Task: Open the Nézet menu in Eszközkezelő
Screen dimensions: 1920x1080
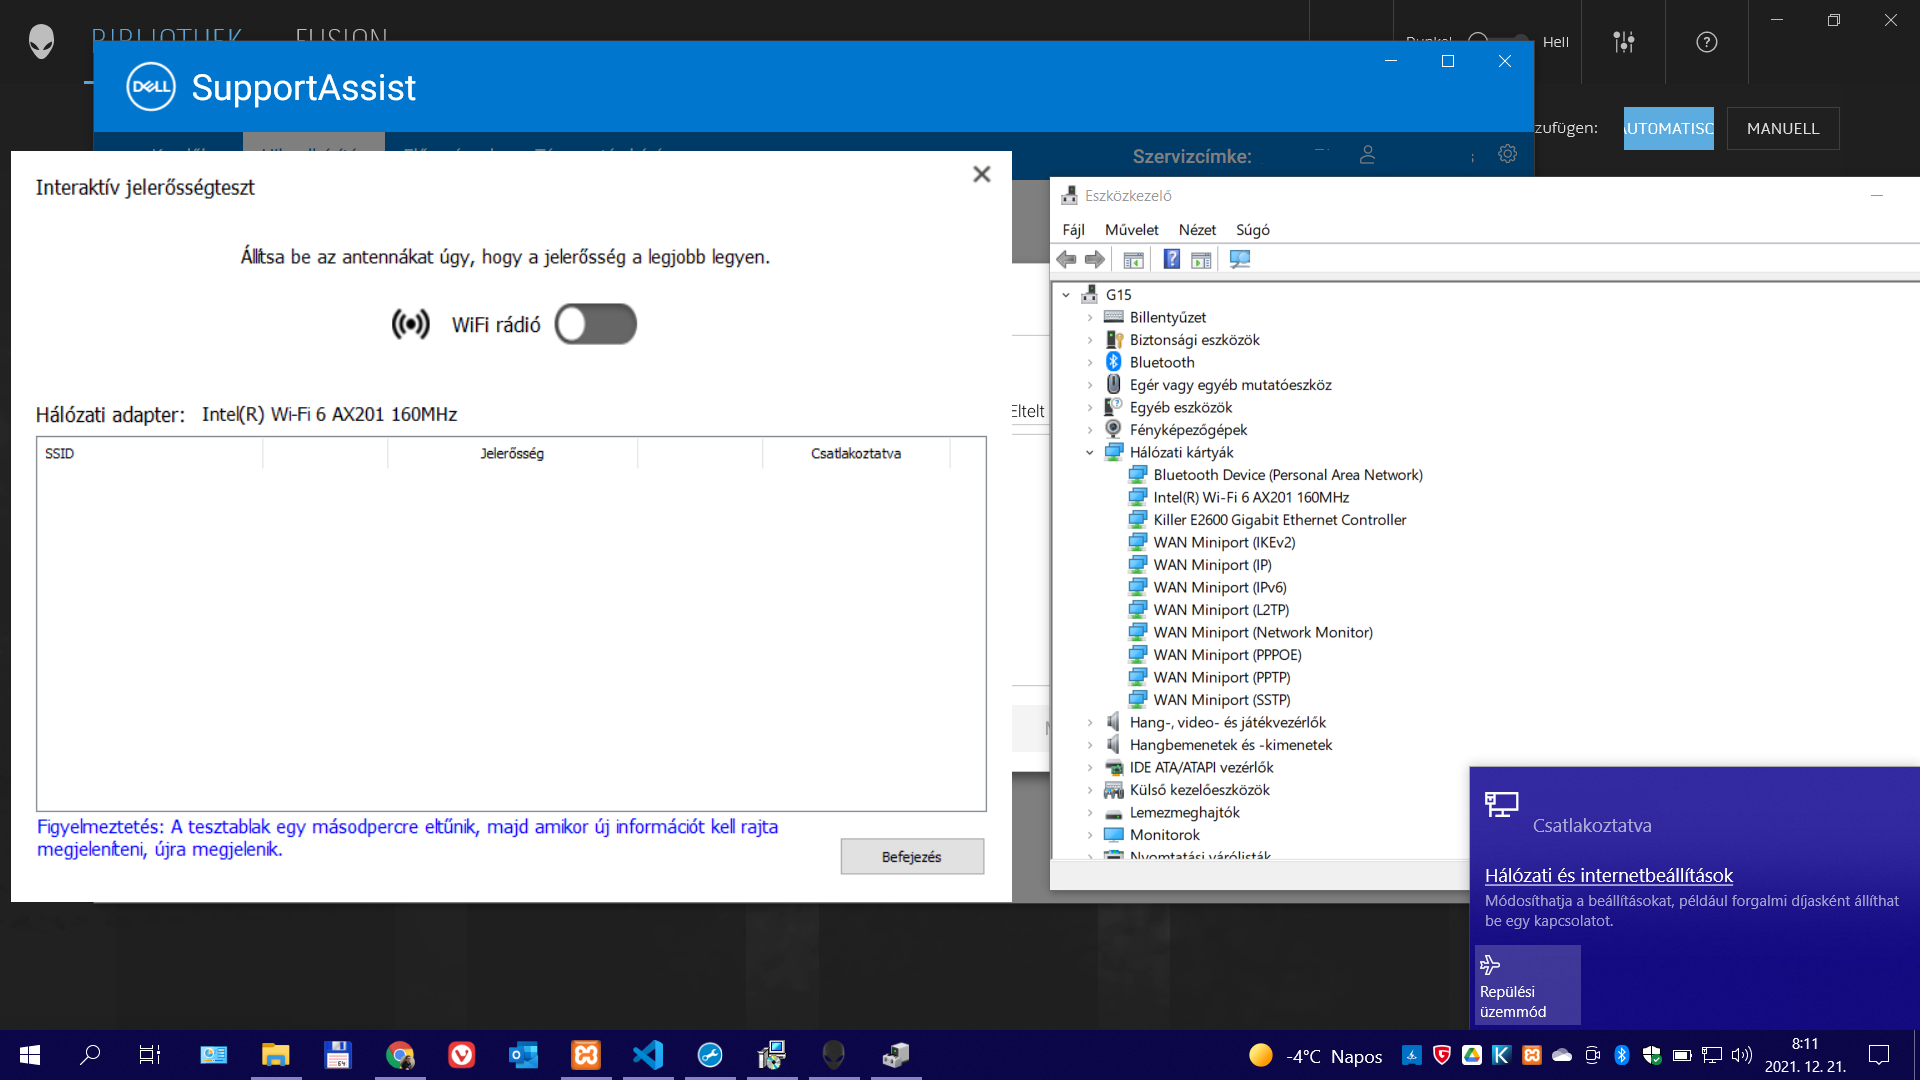Action: coord(1197,230)
